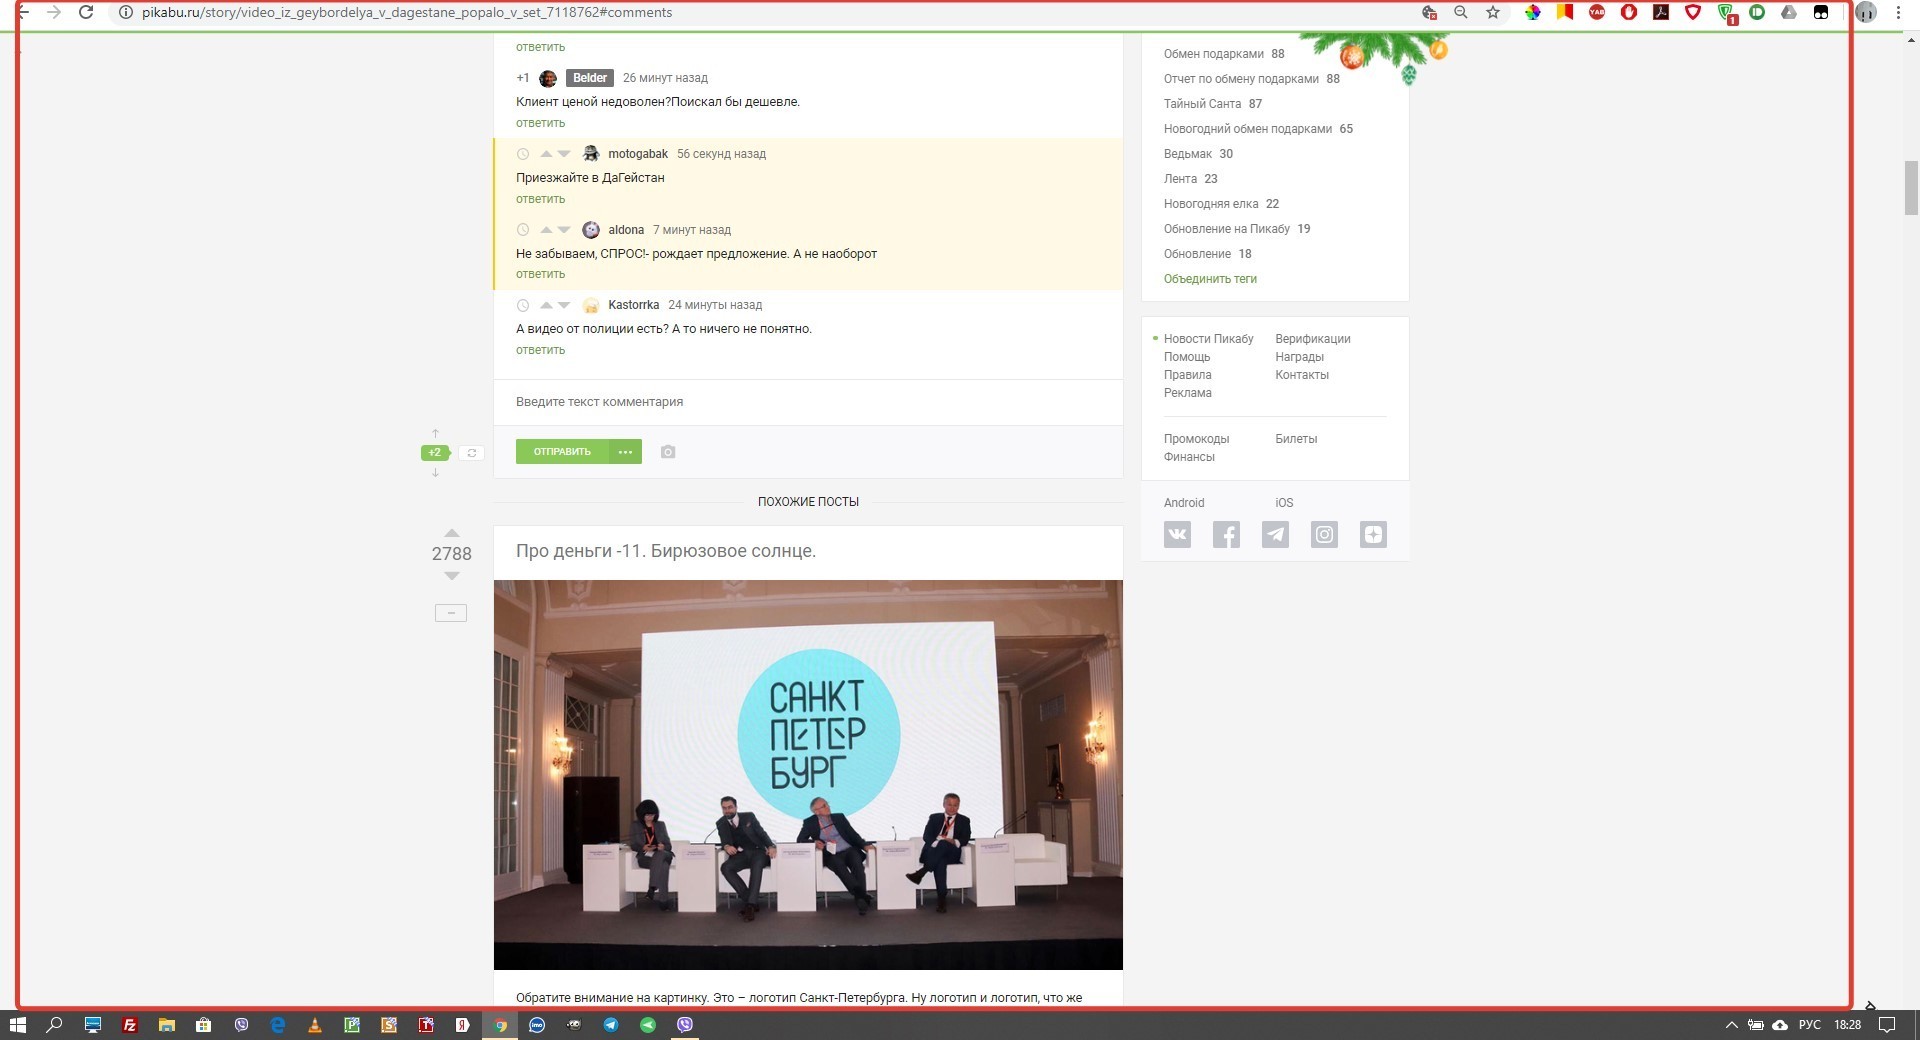1920x1040 pixels.
Task: Reload the page with the refresh icon
Action: coord(86,12)
